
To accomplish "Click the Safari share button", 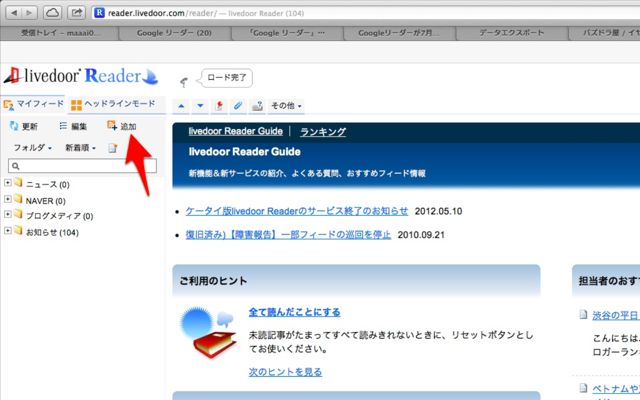I will click(x=76, y=13).
